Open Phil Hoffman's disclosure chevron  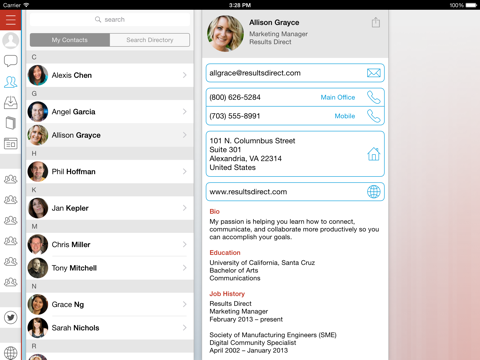[184, 171]
